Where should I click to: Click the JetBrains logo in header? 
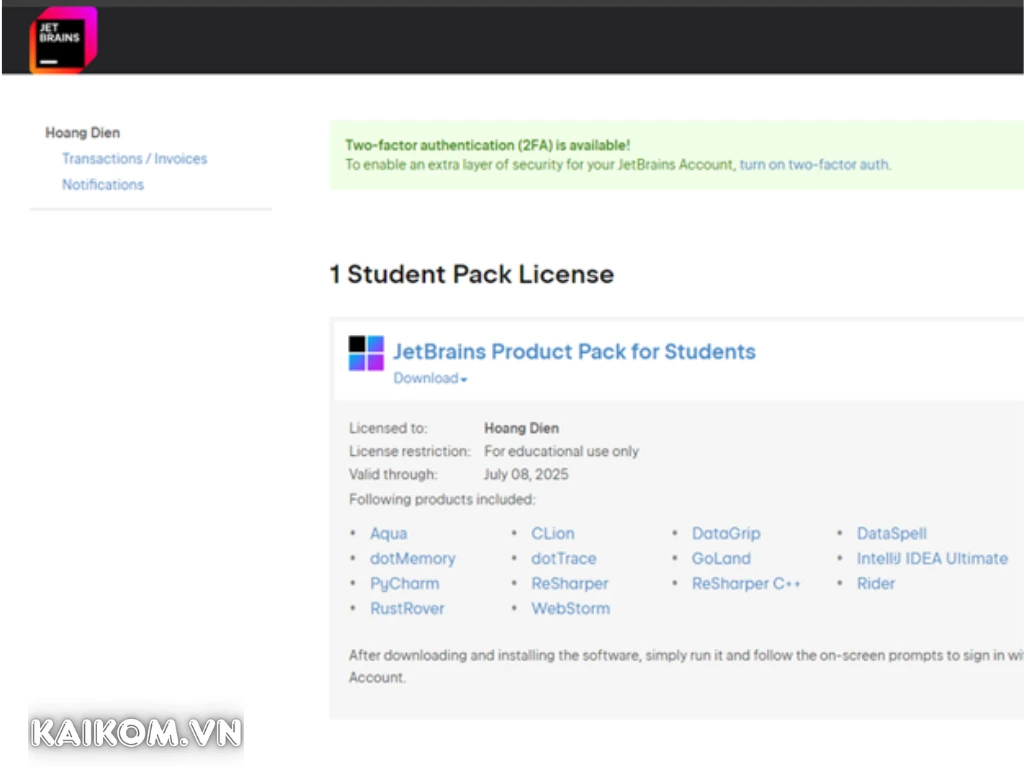click(63, 40)
